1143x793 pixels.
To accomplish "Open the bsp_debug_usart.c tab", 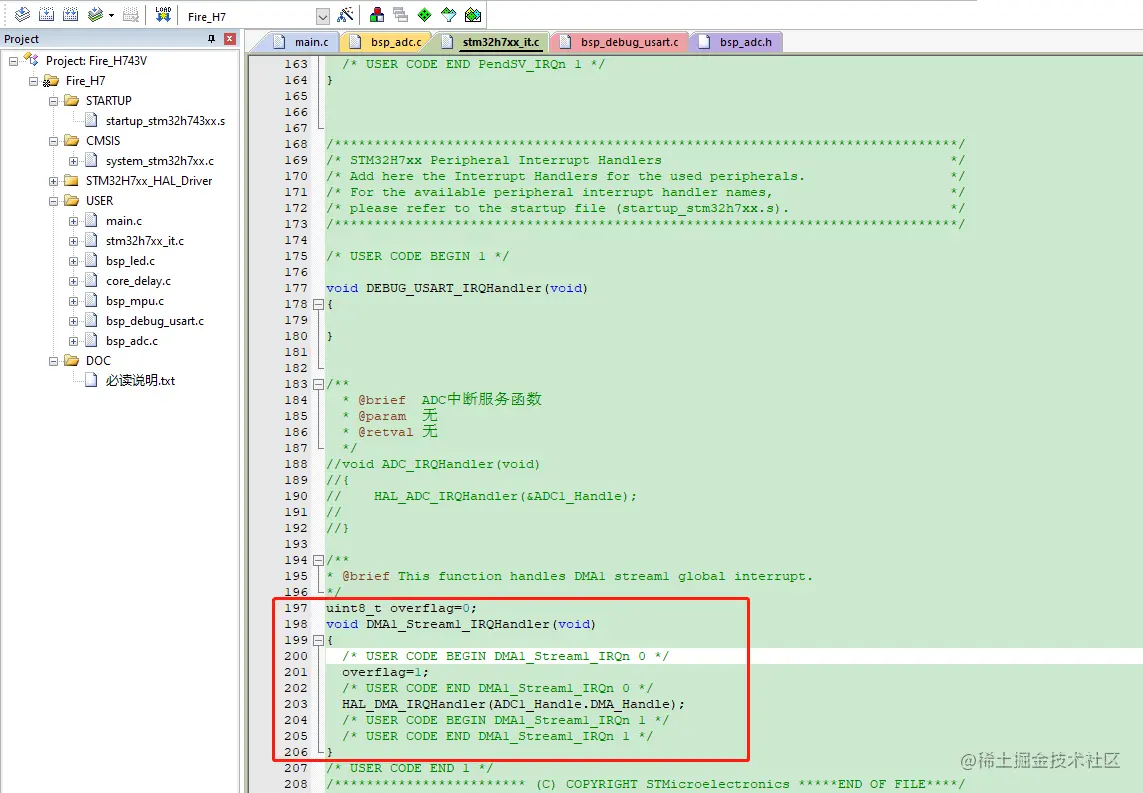I will tap(620, 42).
